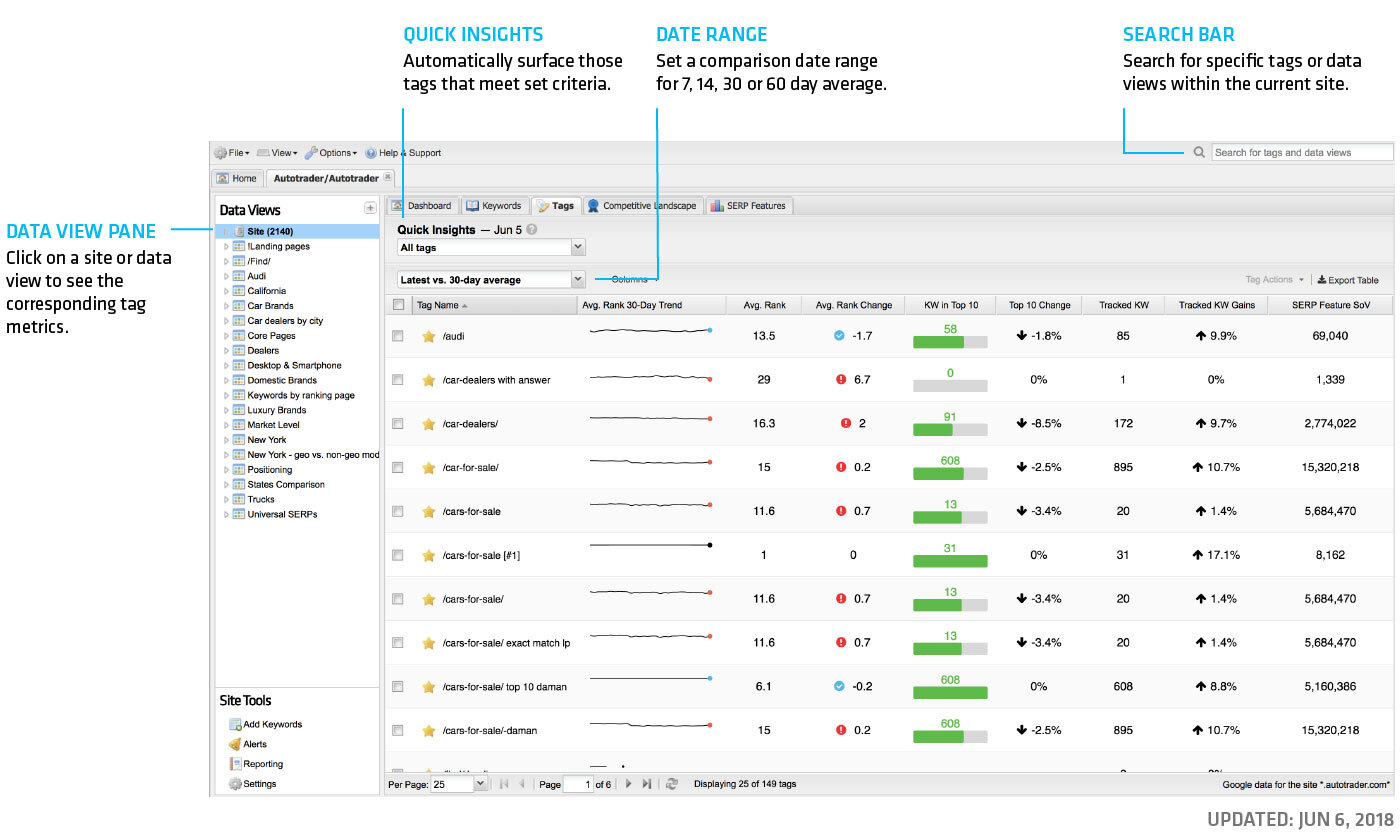Click the add data view plus icon
This screenshot has height=840, width=1400.
tap(370, 208)
